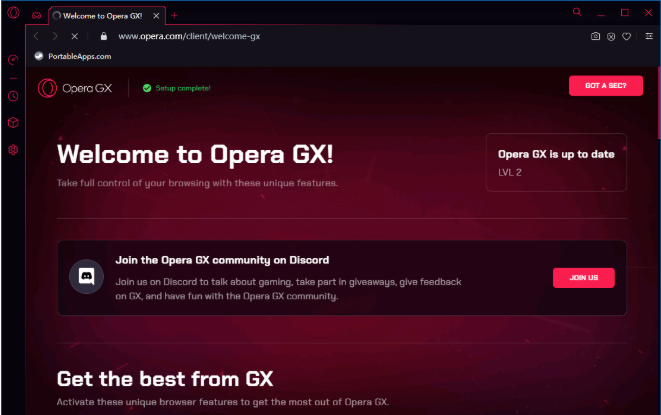Select the Welcome to Opera GX! tab

coord(107,16)
